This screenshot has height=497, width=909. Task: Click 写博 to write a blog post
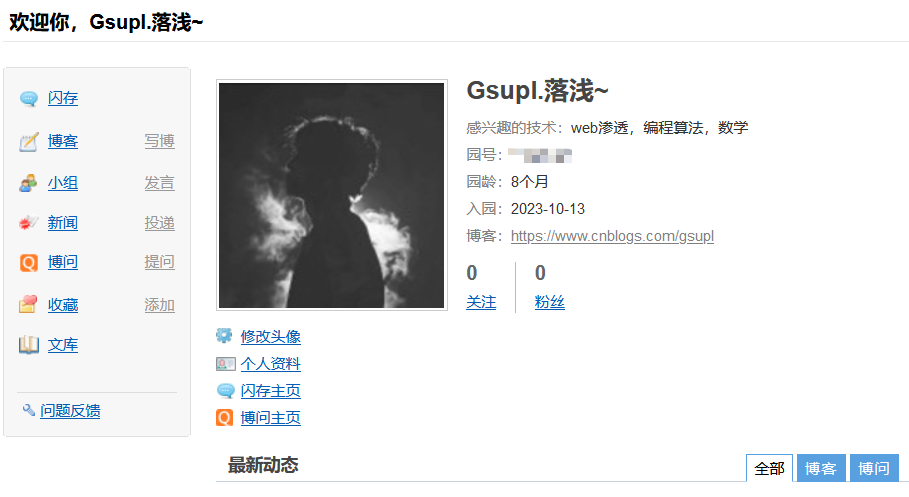pos(159,141)
